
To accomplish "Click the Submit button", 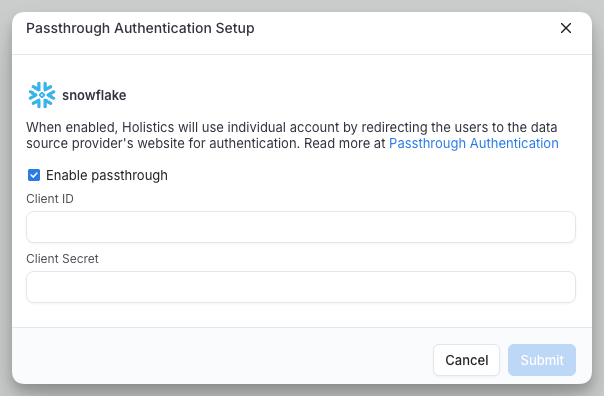I will (x=542, y=360).
